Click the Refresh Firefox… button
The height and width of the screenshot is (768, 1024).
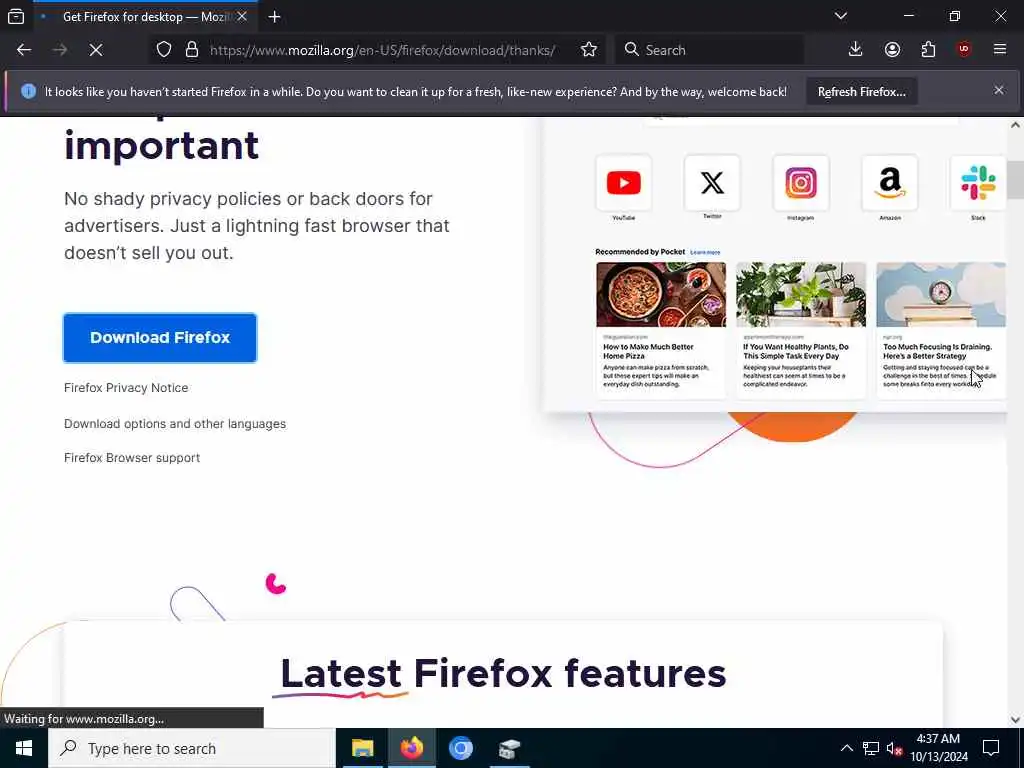[861, 92]
